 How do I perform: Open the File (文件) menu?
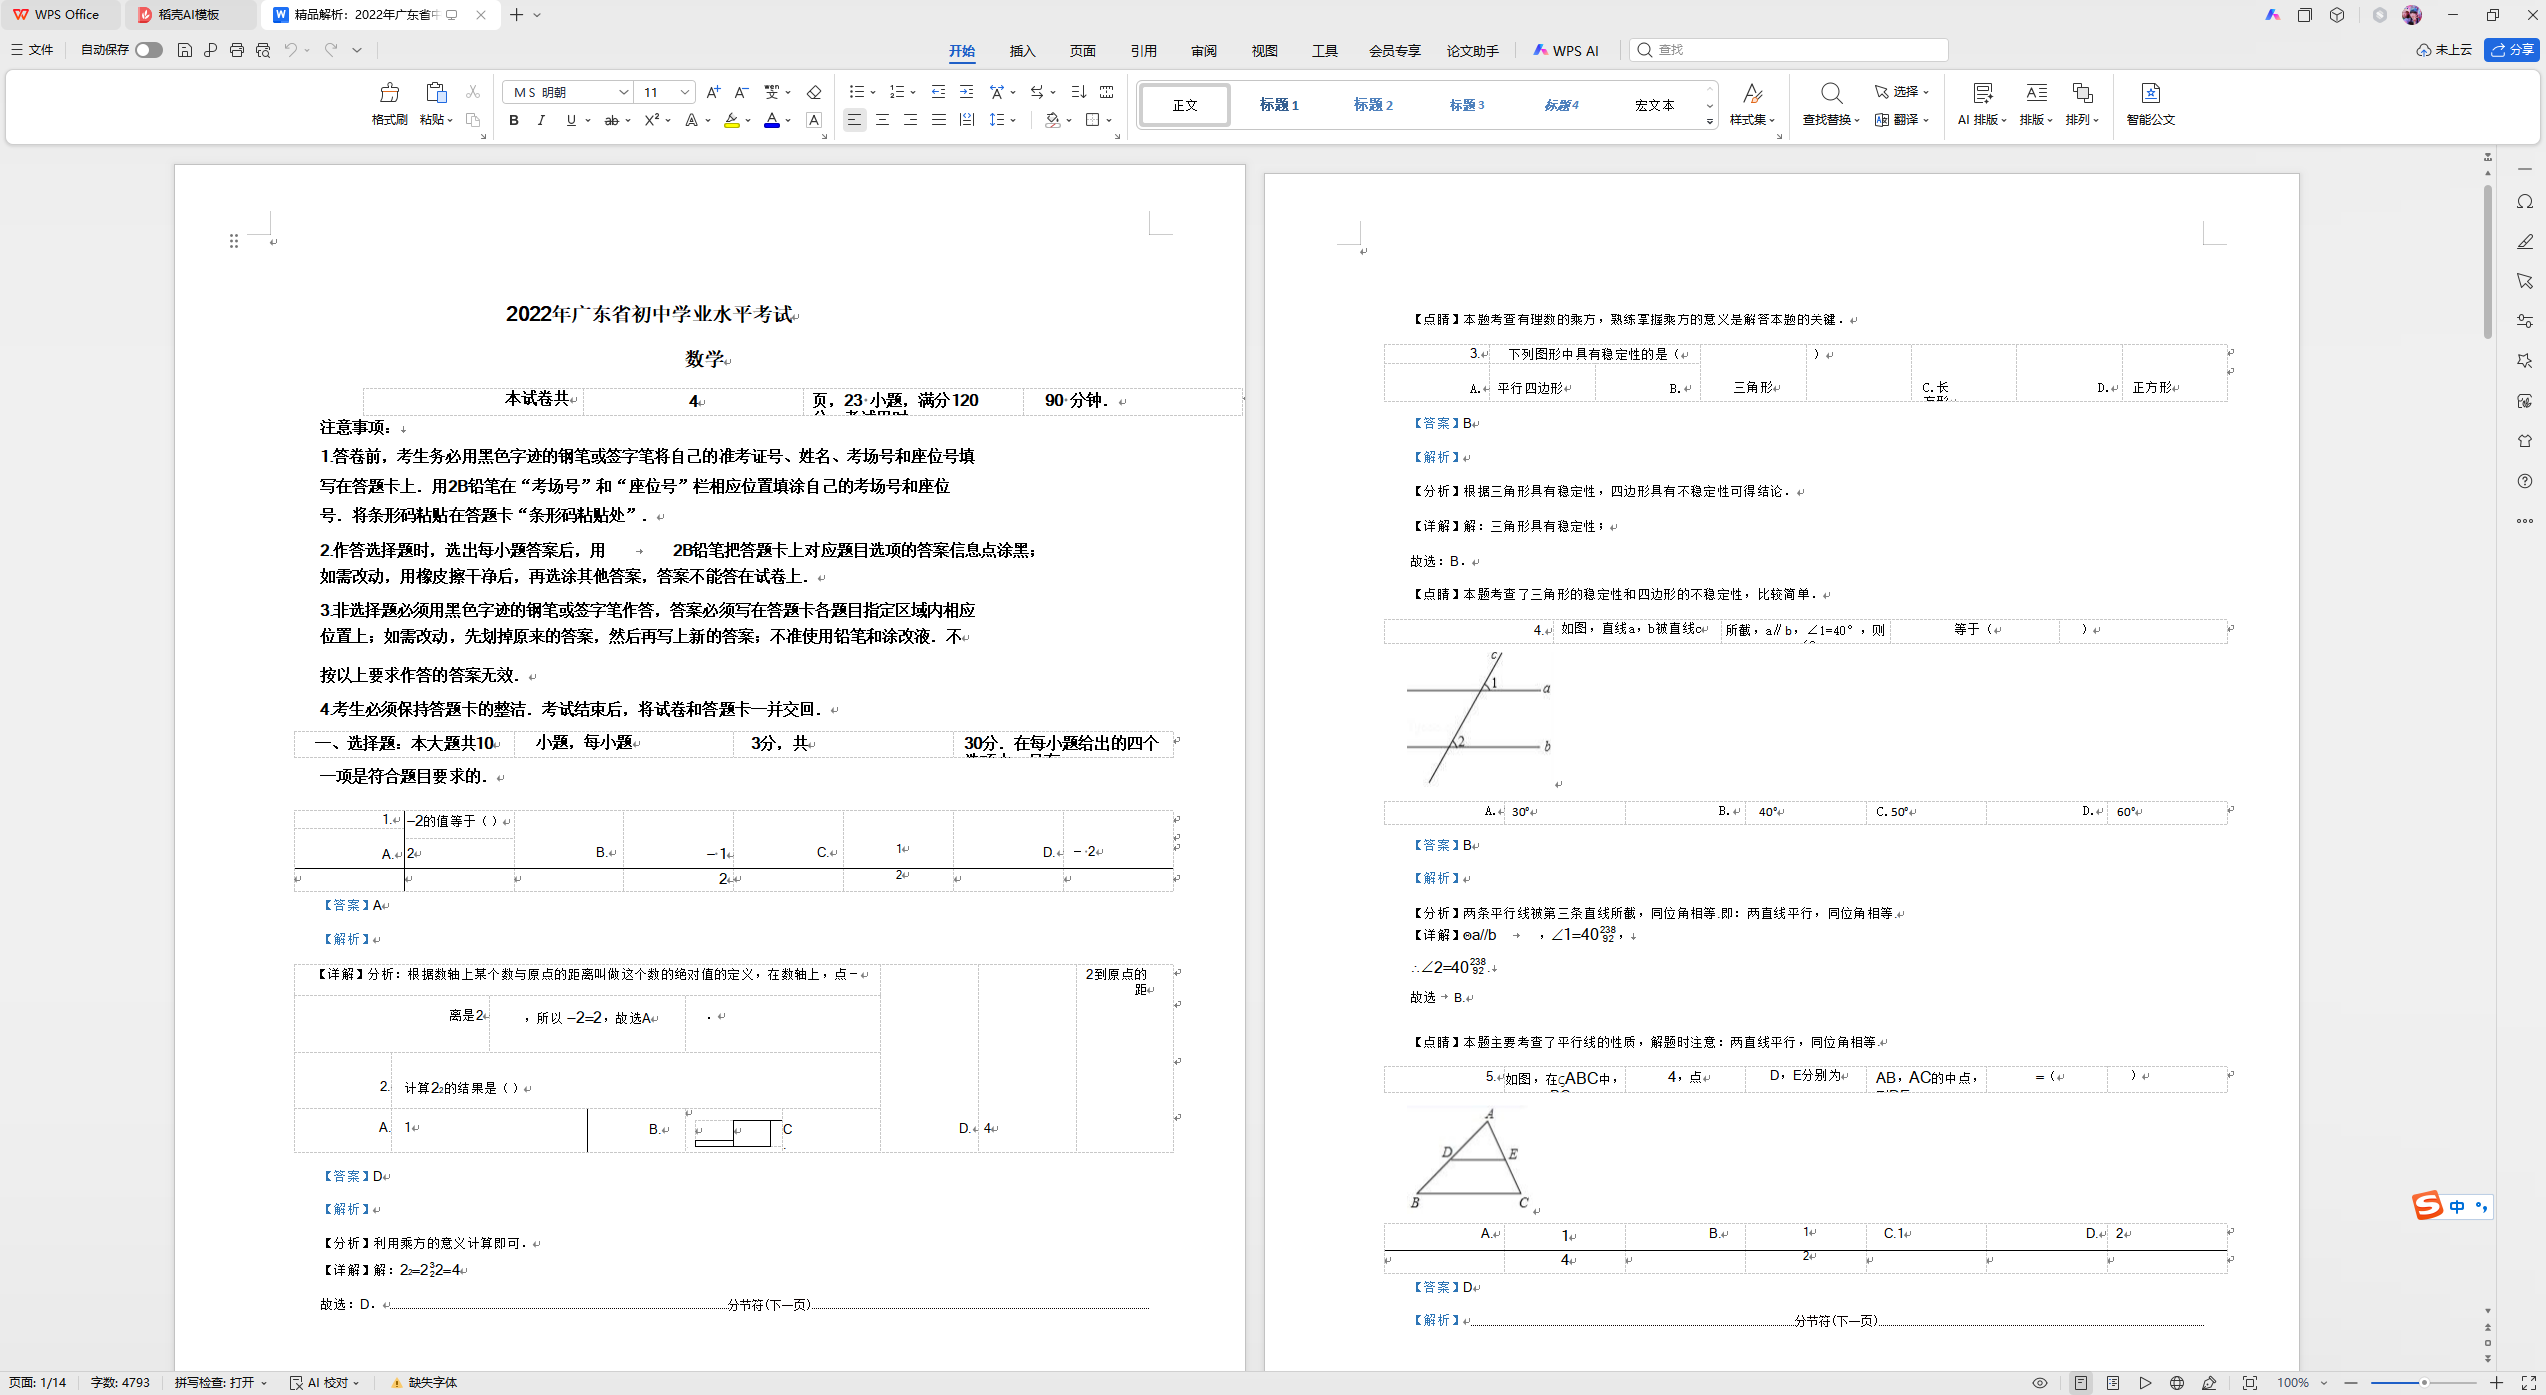[x=32, y=50]
